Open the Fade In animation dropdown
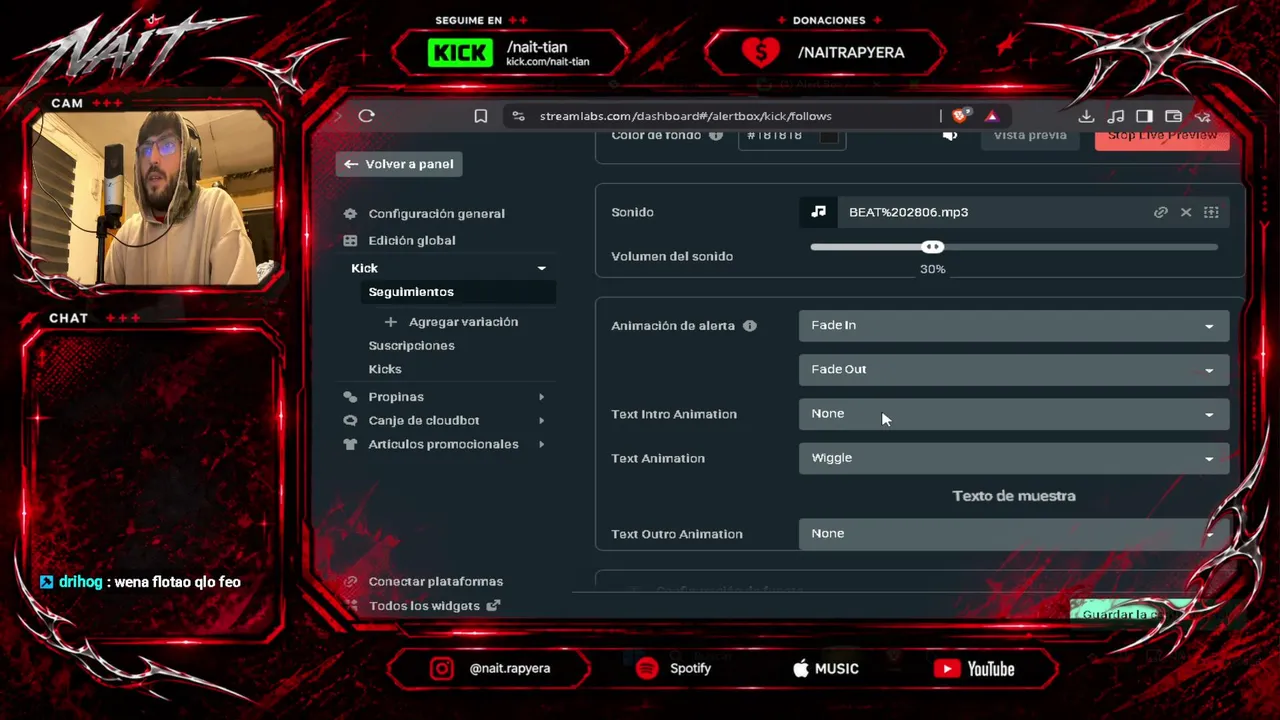Viewport: 1280px width, 720px height. click(1014, 326)
